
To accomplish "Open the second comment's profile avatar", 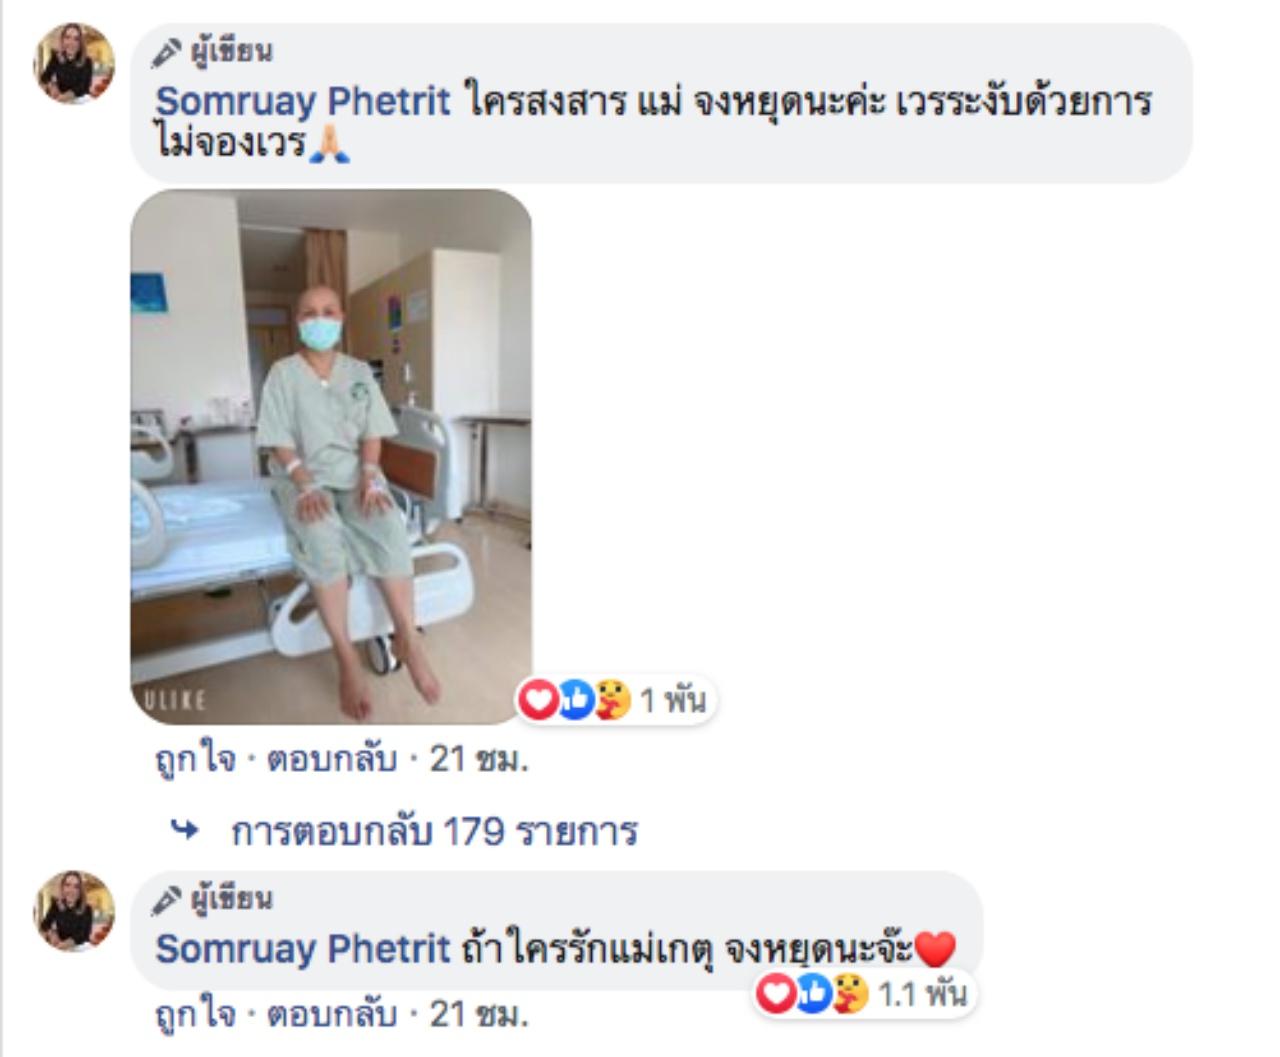I will (x=75, y=911).
